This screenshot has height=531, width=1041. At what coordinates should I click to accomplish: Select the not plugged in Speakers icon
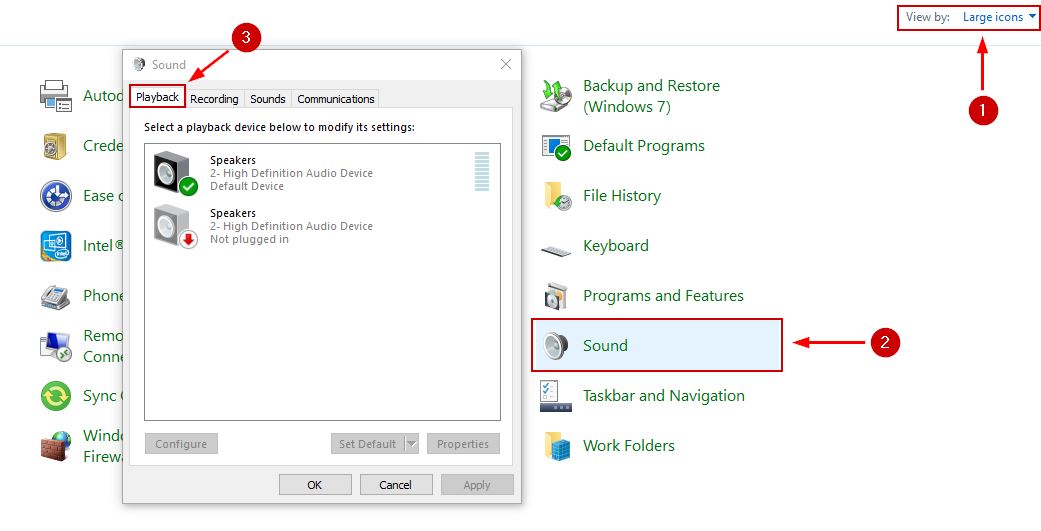175,226
